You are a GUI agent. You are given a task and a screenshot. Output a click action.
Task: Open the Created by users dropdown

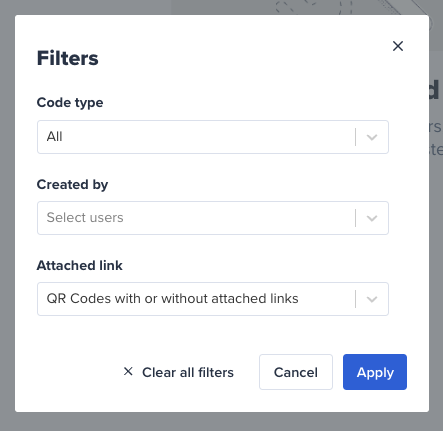coord(213,218)
